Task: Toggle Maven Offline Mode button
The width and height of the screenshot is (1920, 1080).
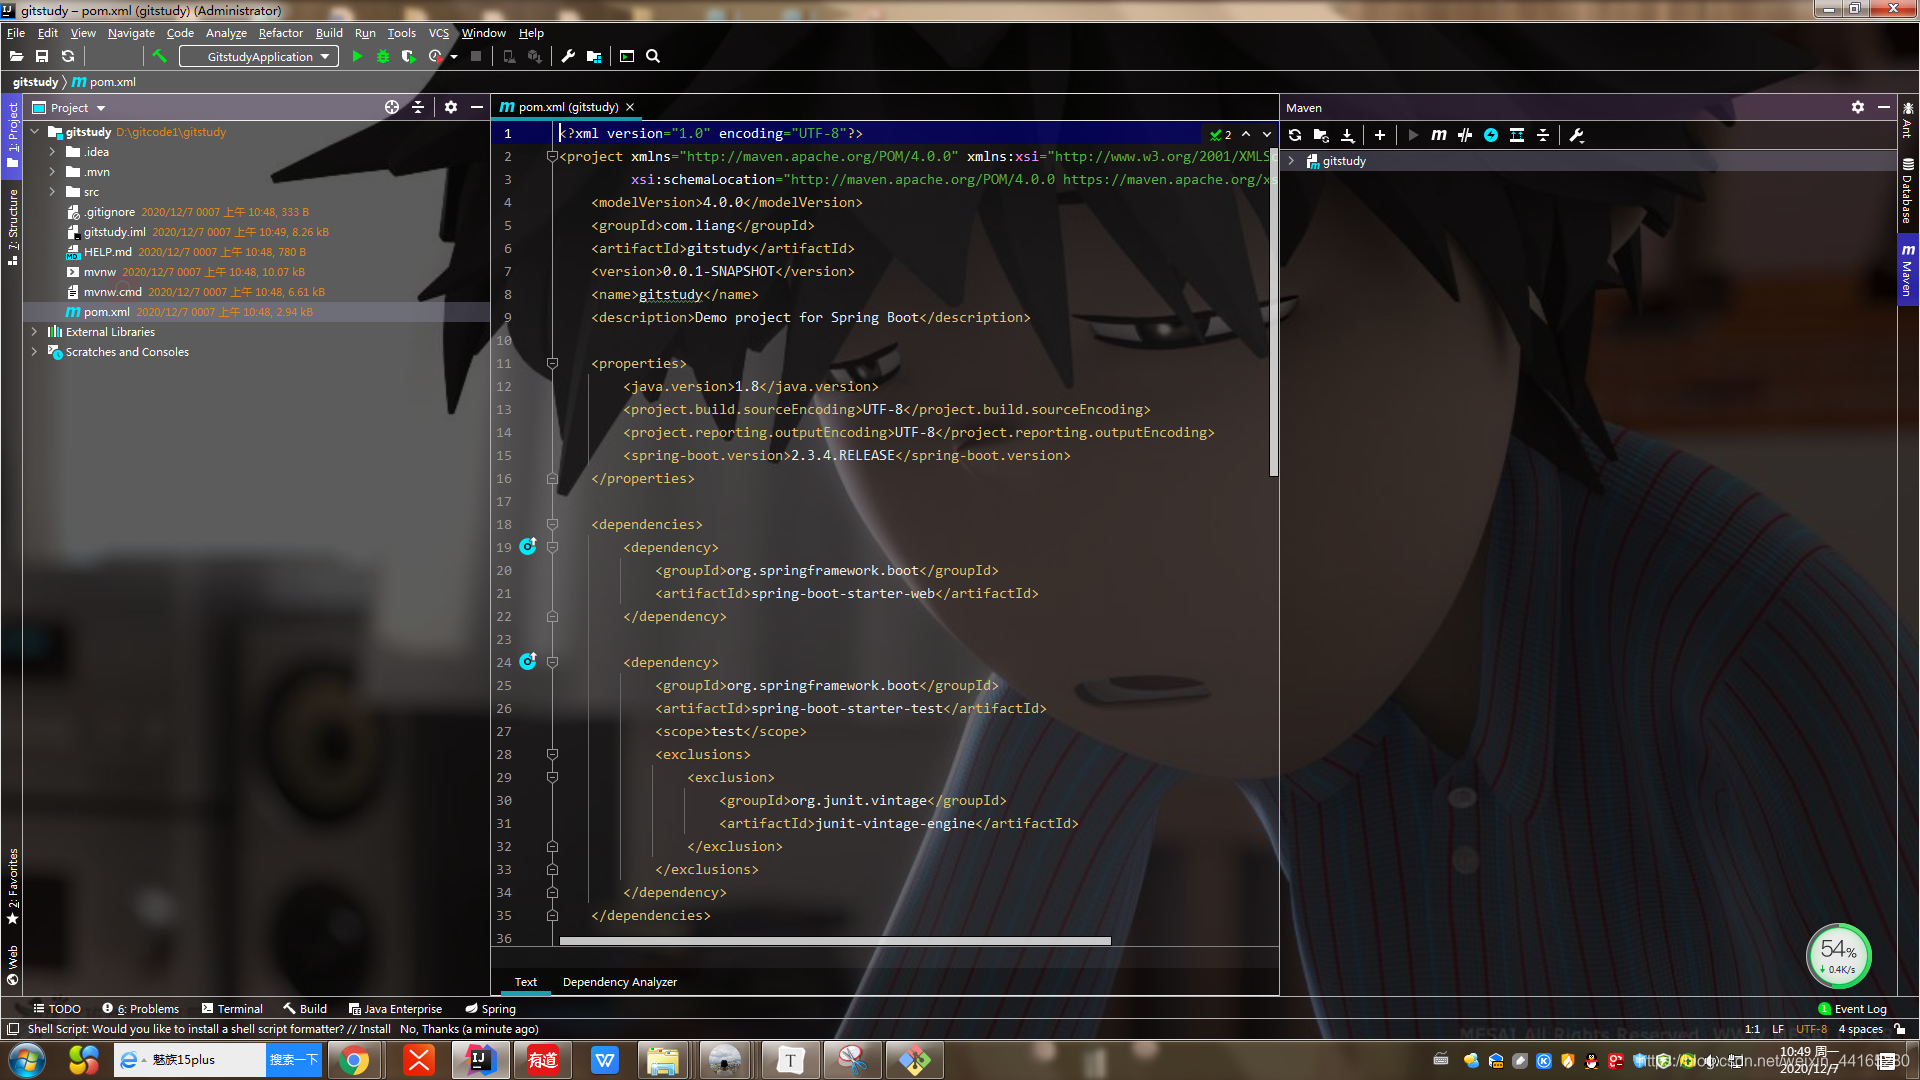Action: (1464, 135)
